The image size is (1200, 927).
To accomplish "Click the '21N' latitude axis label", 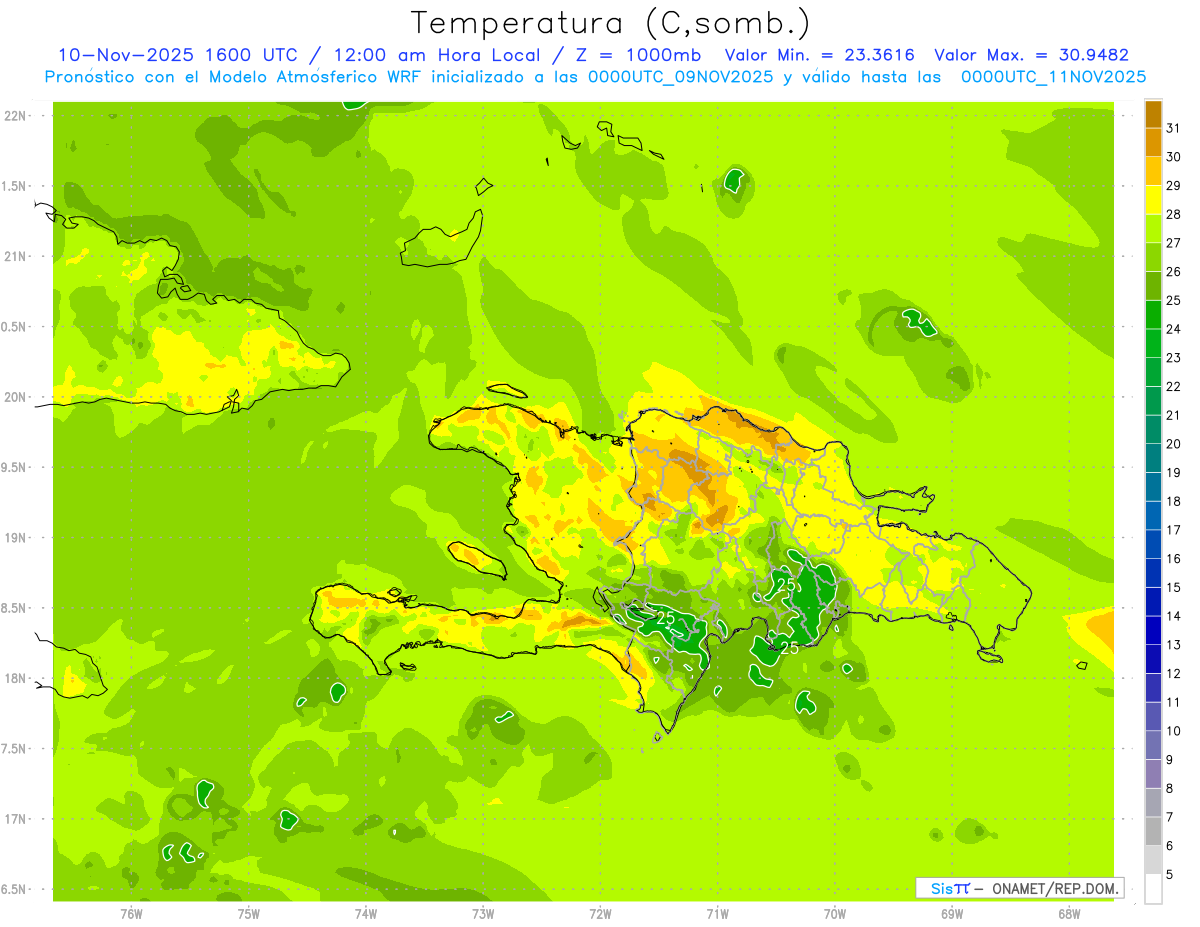I will (x=14, y=257).
